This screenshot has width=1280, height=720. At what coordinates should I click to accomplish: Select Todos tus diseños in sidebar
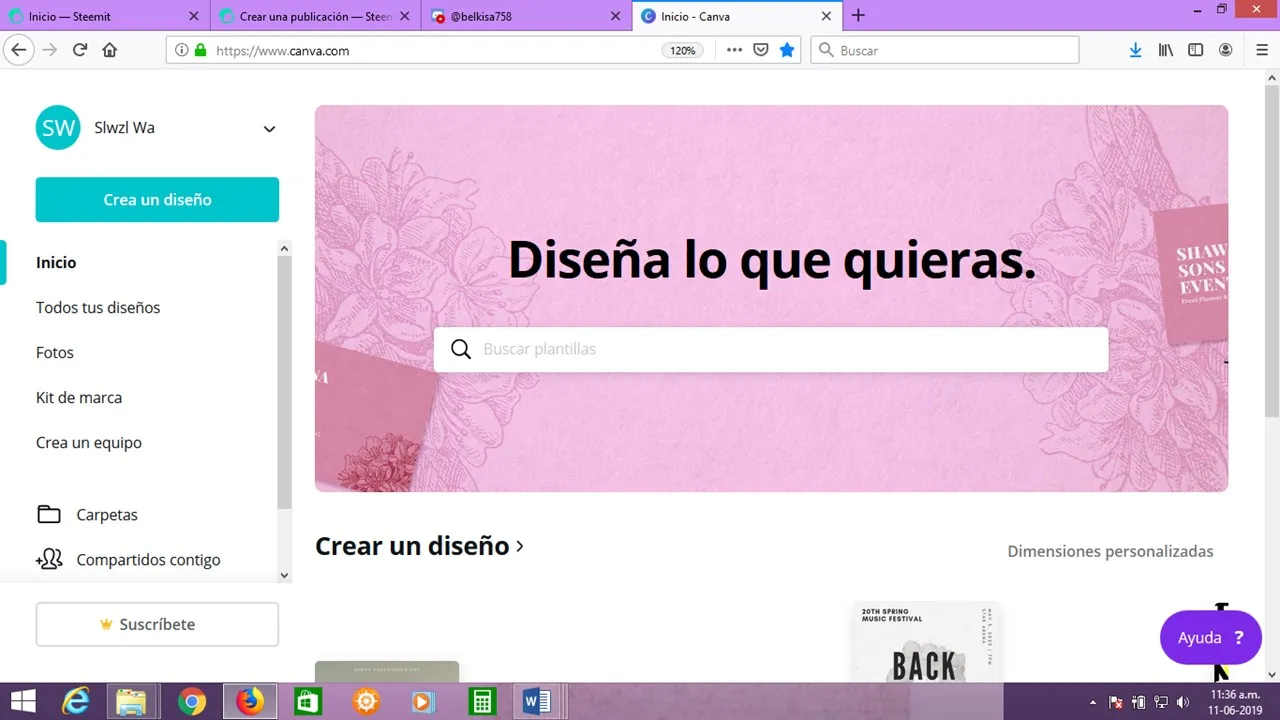(x=98, y=308)
